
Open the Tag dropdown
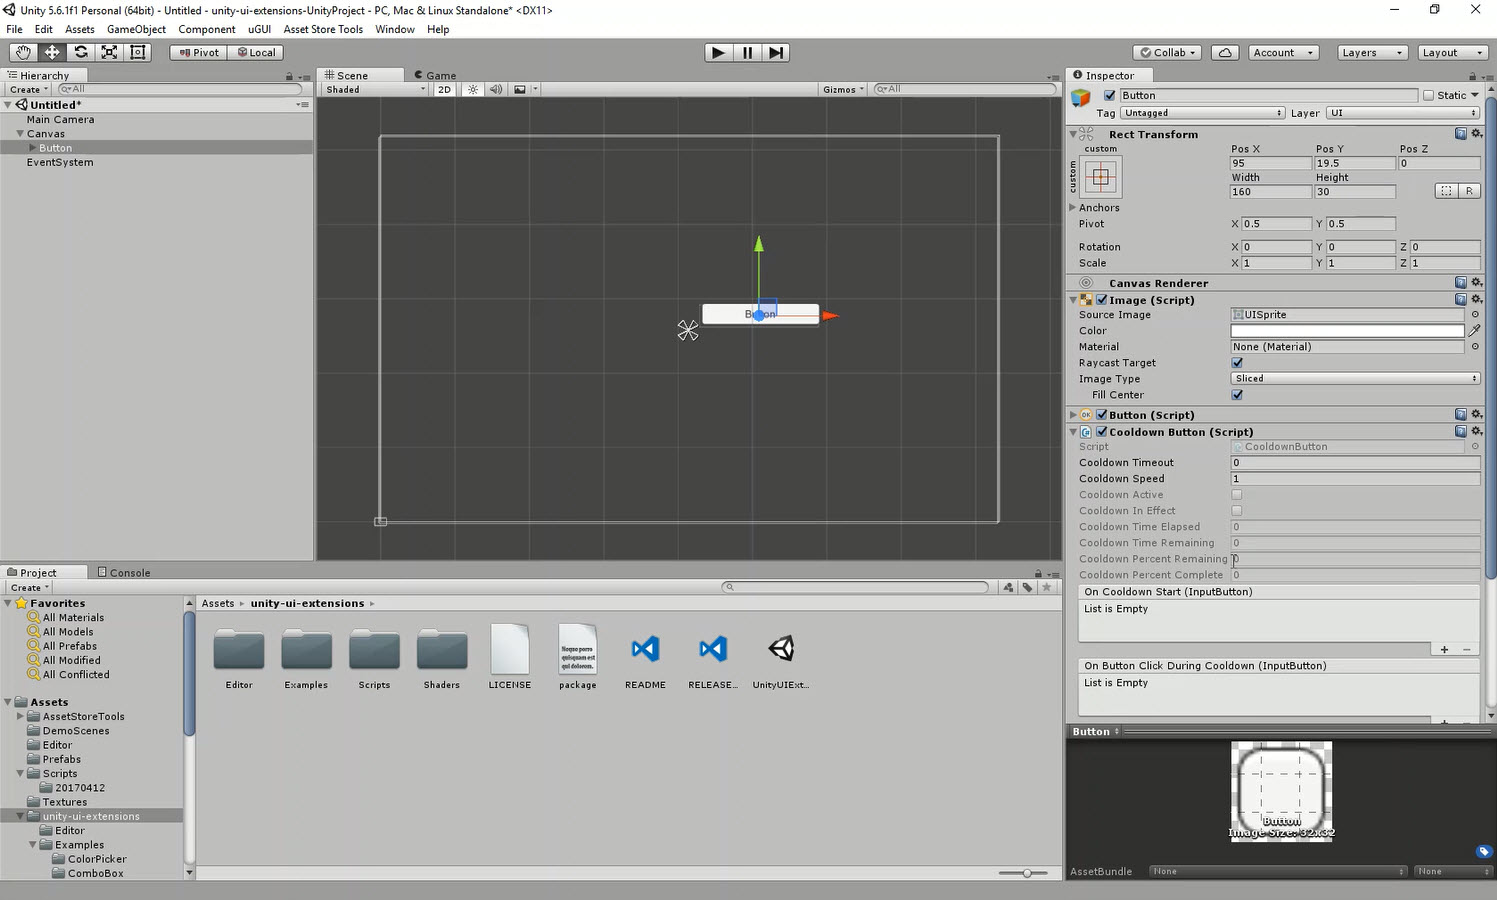(1203, 113)
